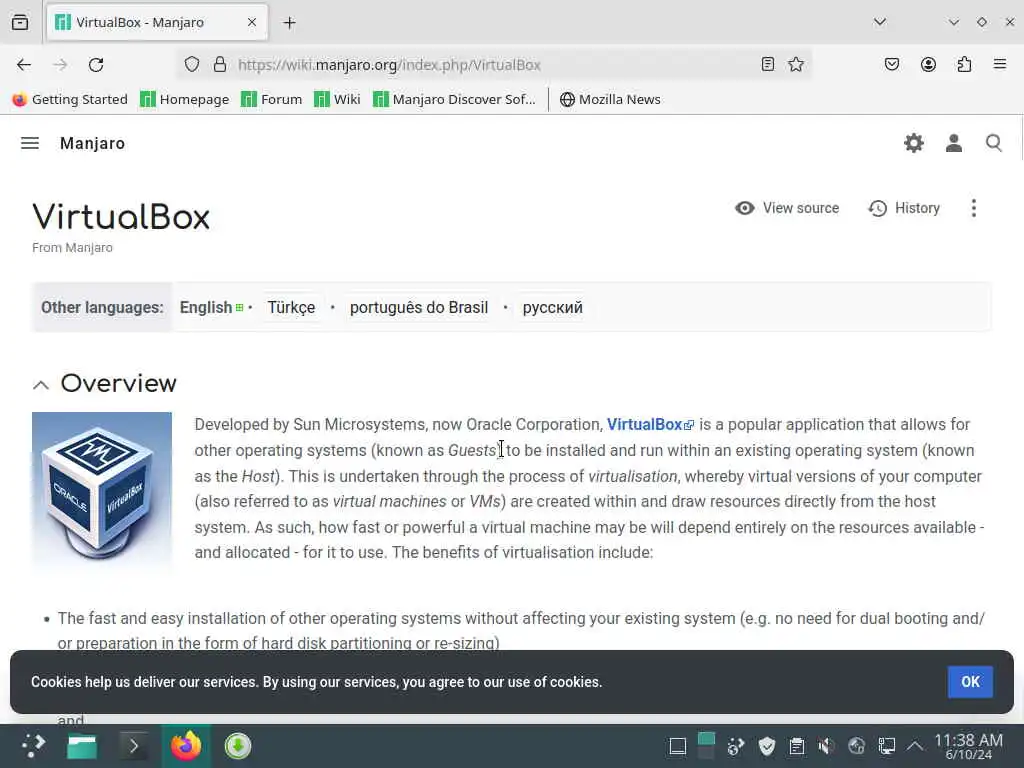Open the extensions puzzle icon

(x=964, y=64)
